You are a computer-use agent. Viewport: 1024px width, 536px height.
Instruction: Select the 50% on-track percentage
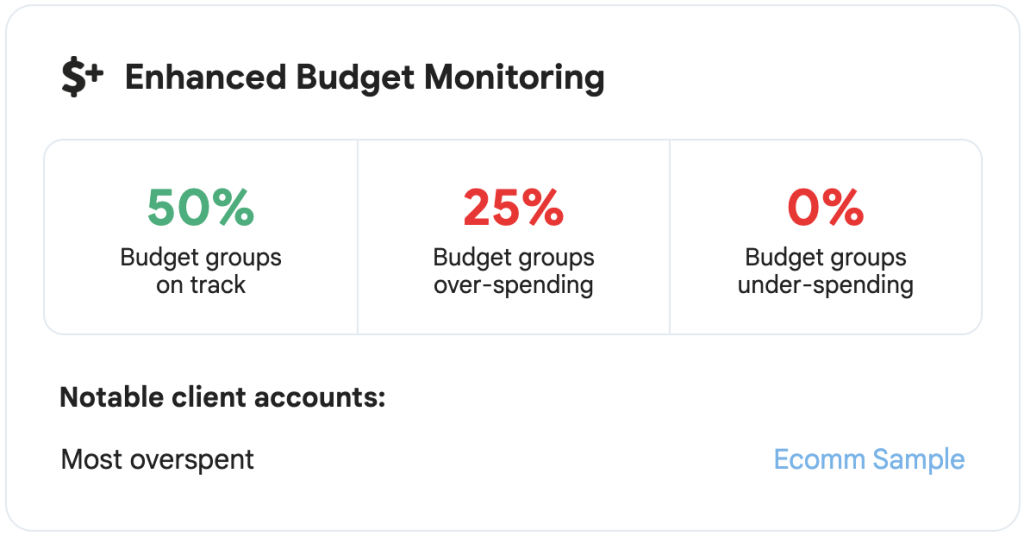click(200, 208)
